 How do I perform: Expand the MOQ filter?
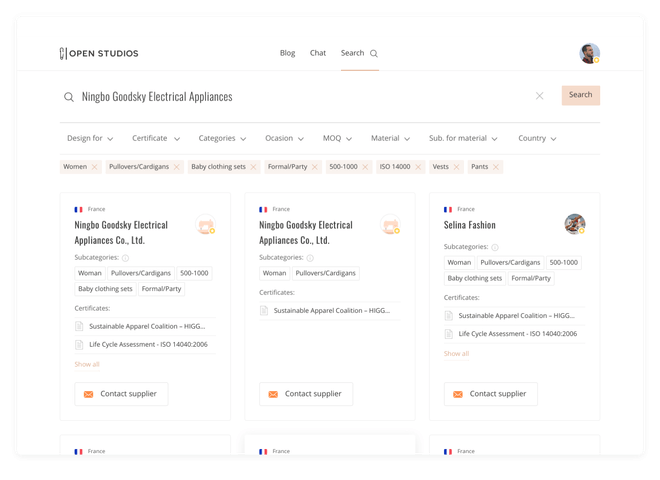[x=337, y=139]
